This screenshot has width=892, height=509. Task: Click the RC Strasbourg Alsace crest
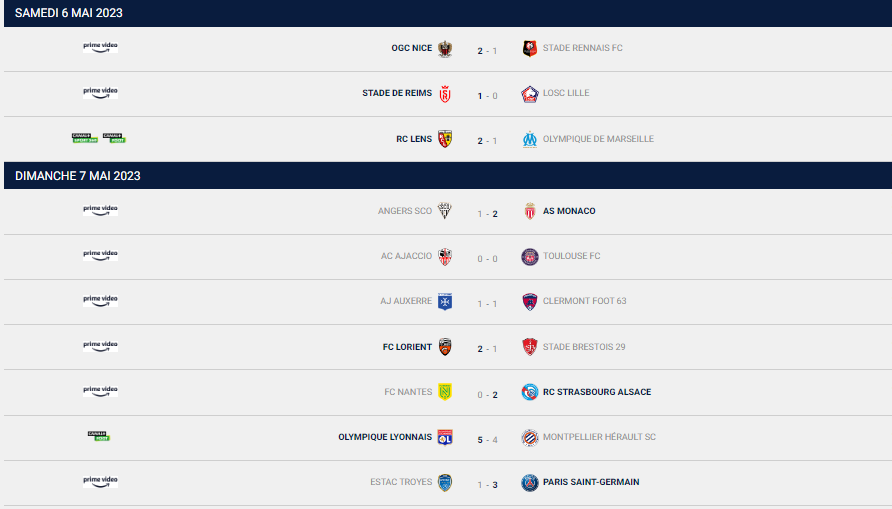530,392
